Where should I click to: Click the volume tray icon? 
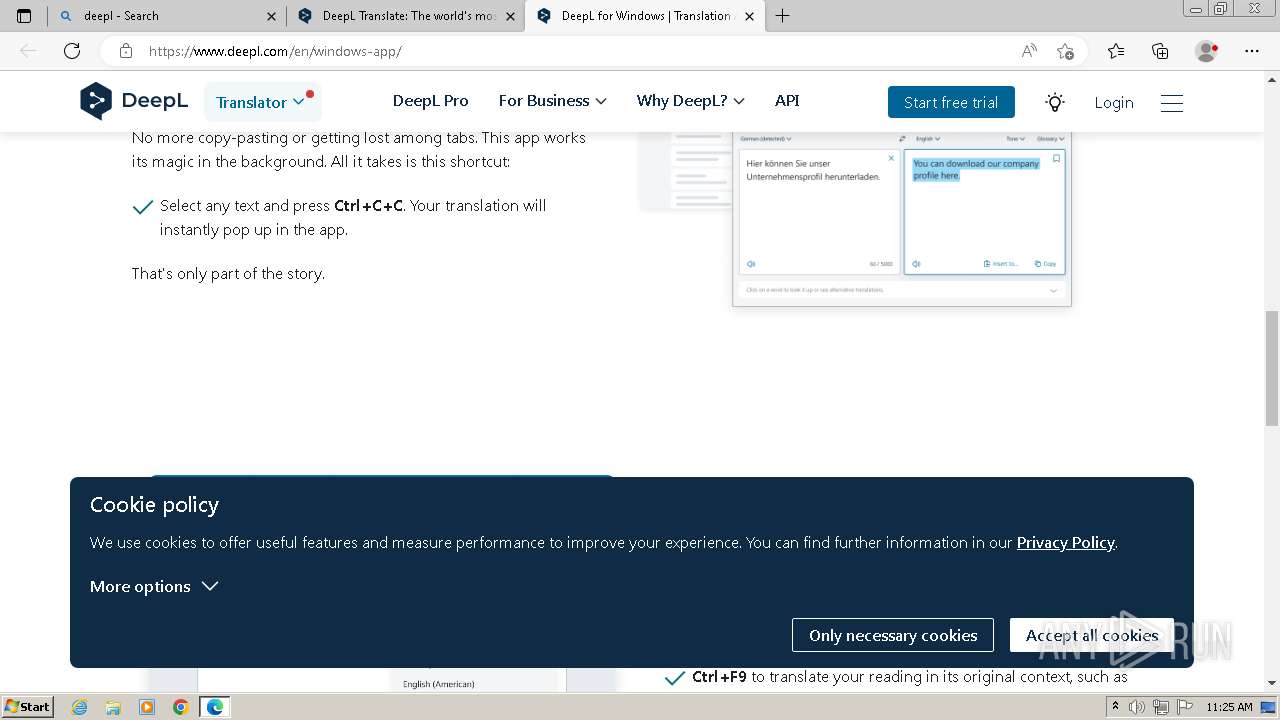click(x=1137, y=707)
